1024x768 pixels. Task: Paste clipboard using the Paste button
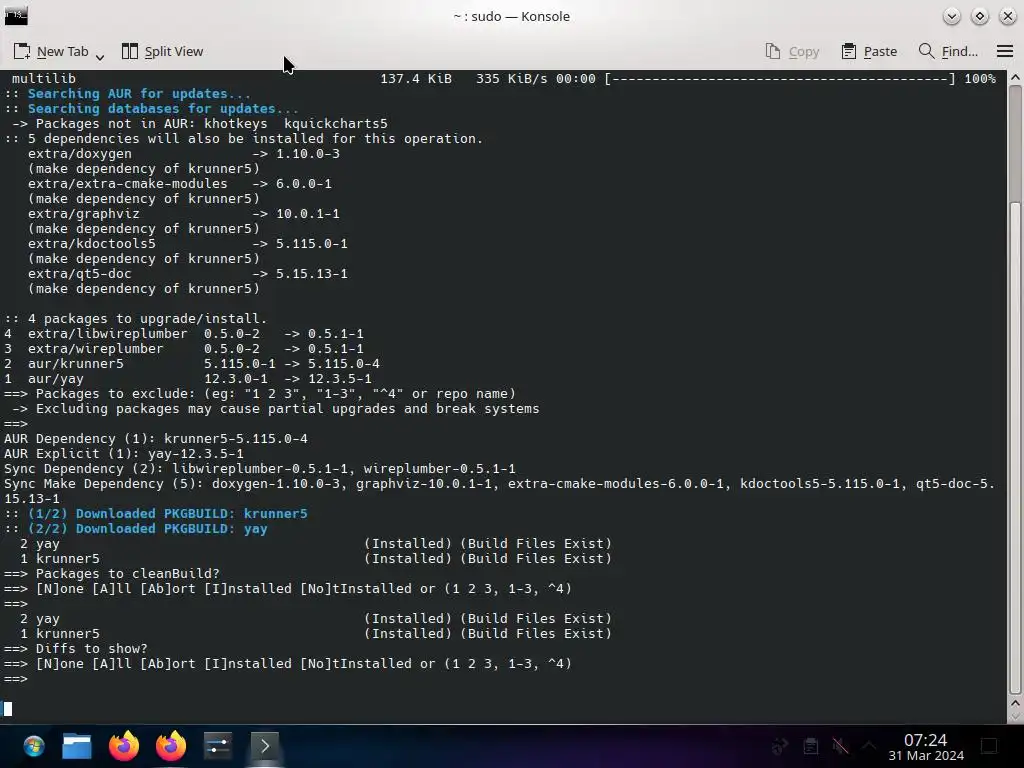click(x=869, y=52)
